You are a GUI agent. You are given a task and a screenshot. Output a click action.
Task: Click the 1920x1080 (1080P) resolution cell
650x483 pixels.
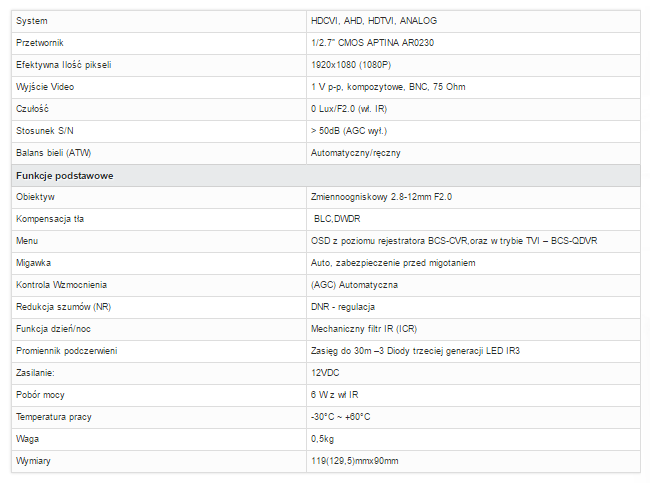click(473, 65)
